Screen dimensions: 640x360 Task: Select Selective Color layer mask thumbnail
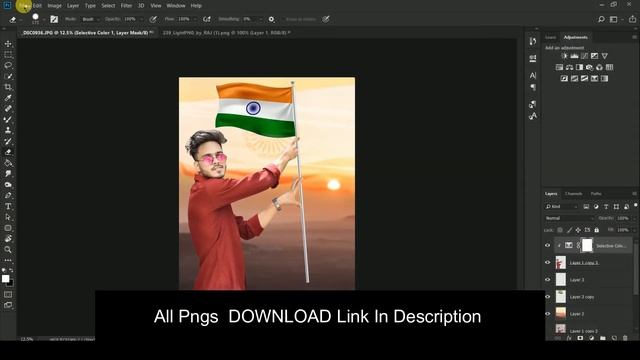pyautogui.click(x=587, y=245)
